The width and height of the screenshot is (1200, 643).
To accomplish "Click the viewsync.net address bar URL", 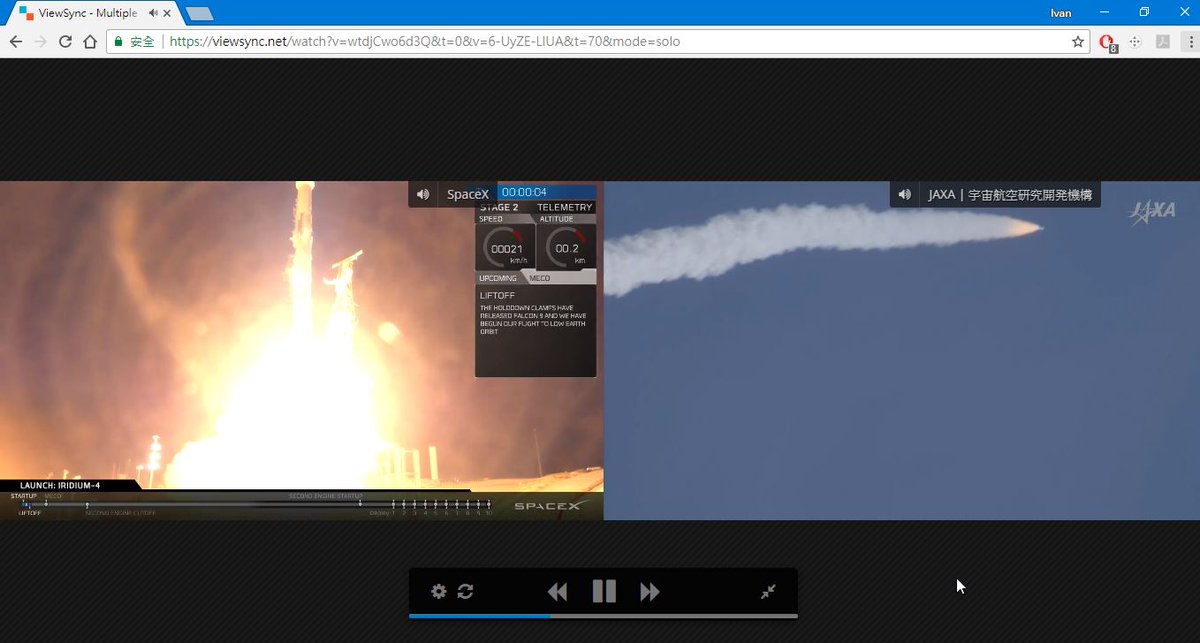I will pyautogui.click(x=427, y=42).
